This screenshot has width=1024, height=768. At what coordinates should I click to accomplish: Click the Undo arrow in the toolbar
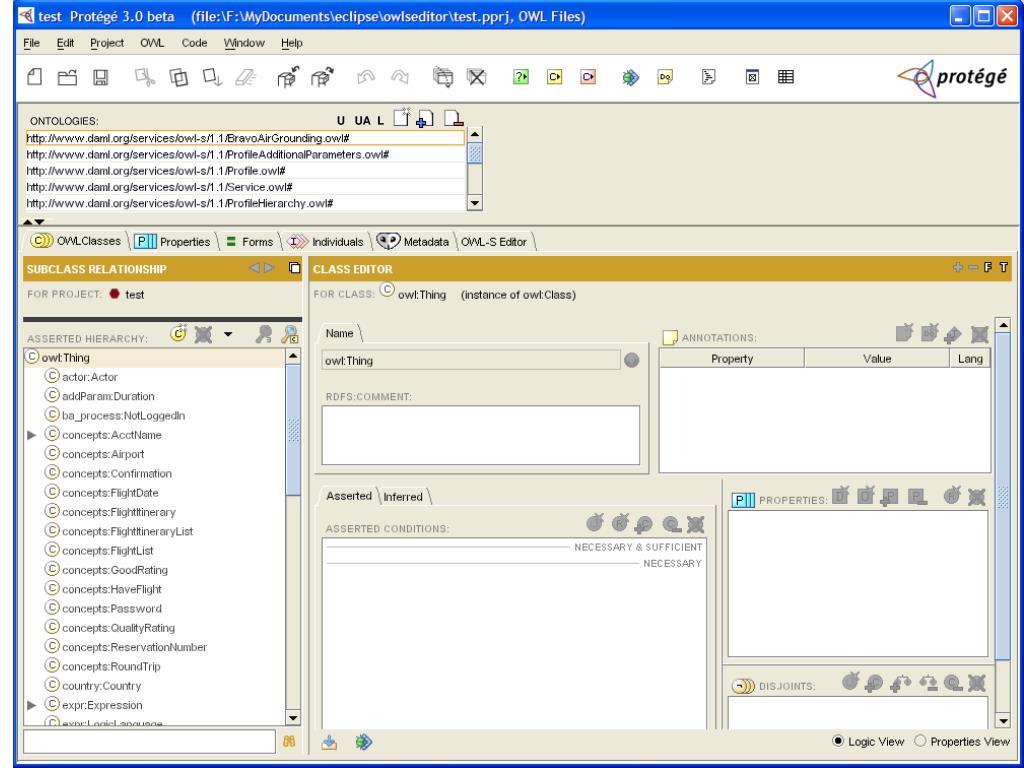point(366,77)
